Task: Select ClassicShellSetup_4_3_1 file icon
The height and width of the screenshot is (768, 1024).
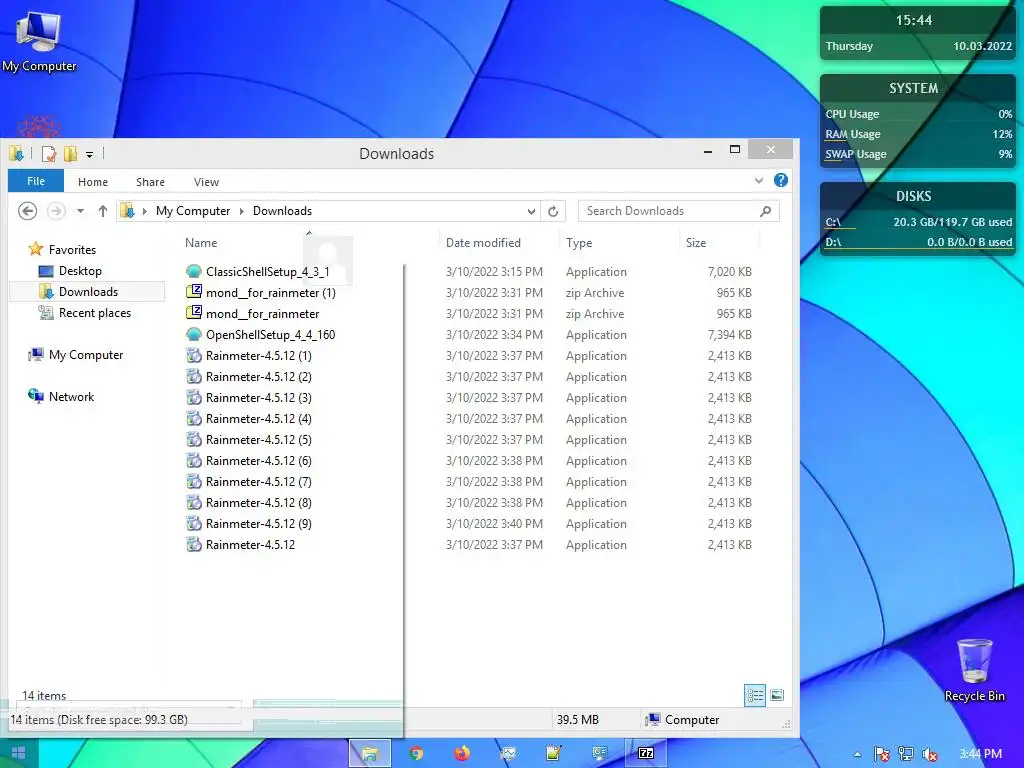Action: tap(193, 271)
